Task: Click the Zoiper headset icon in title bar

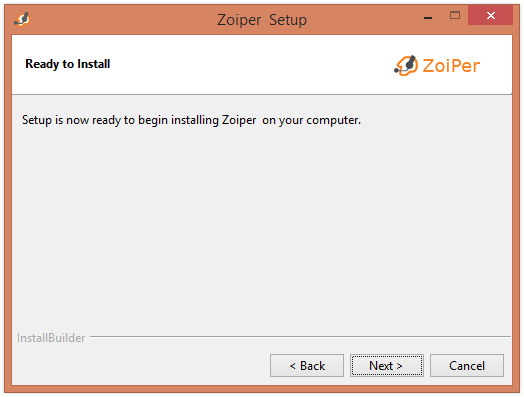Action: point(22,19)
